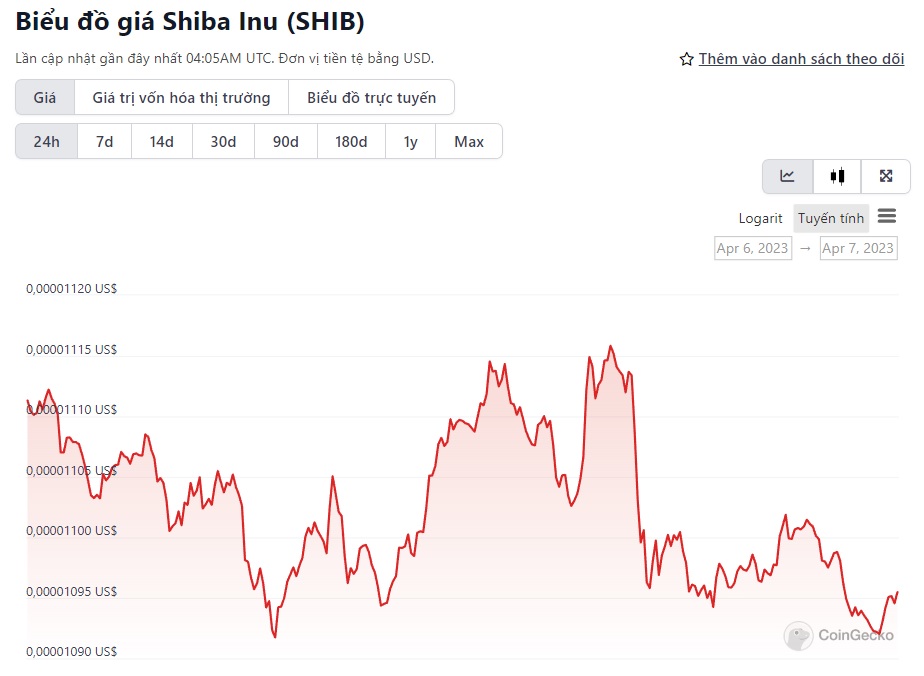
Task: Open end date Apr 7, 2023 field
Action: [x=858, y=248]
